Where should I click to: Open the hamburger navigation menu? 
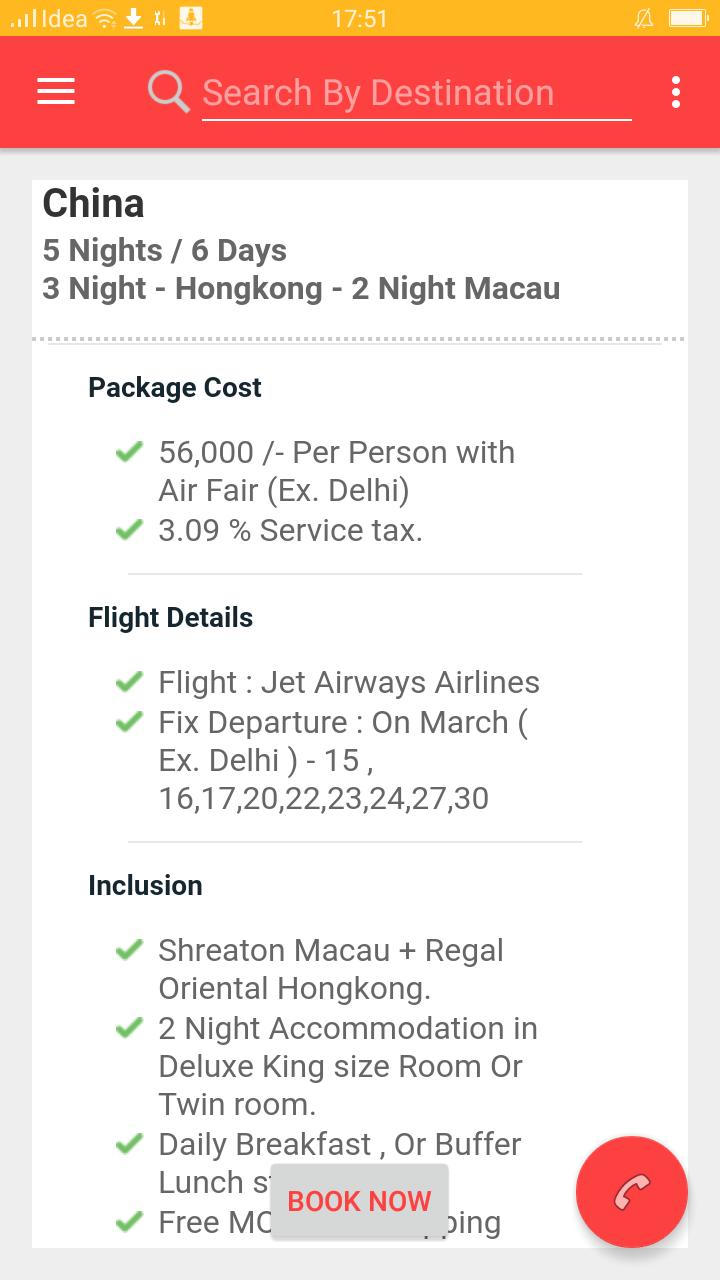click(x=56, y=92)
